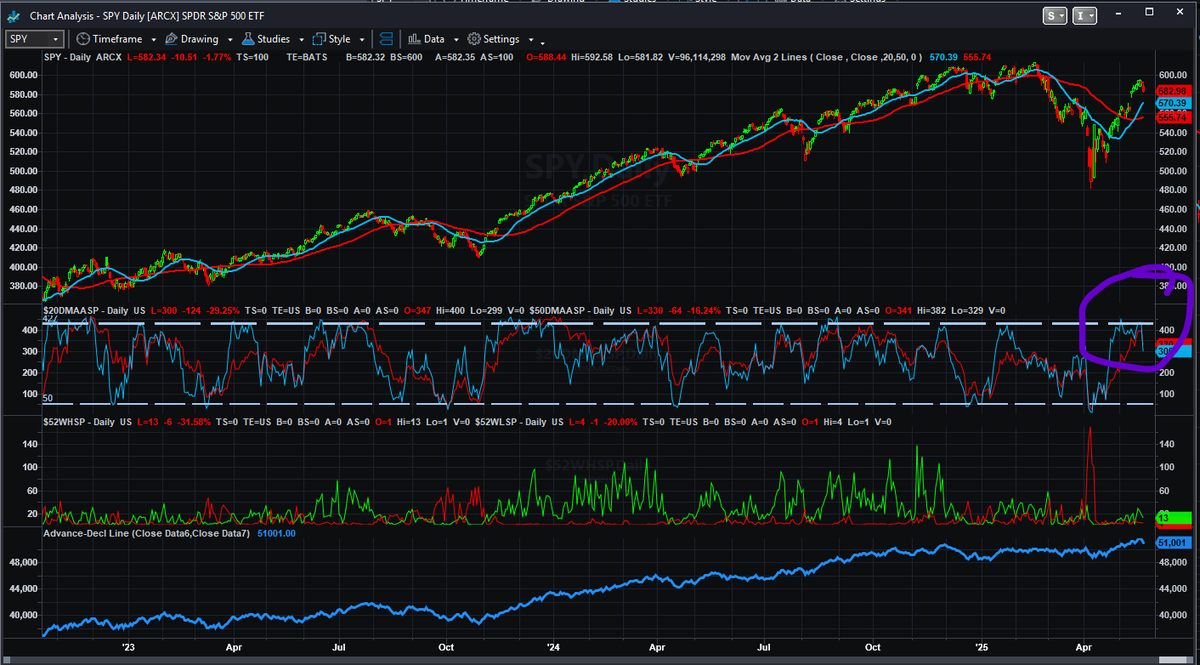Expand the Drawing dropdown arrow

228,40
